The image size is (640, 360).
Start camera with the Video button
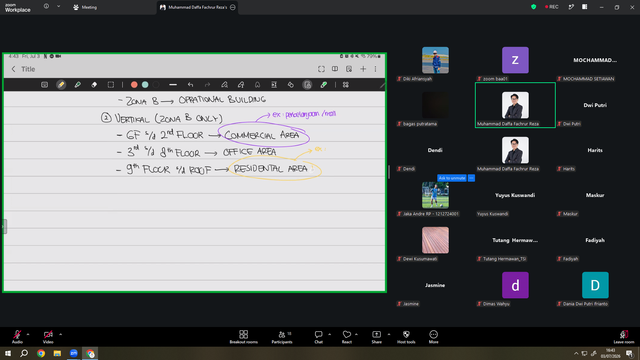(x=48, y=337)
